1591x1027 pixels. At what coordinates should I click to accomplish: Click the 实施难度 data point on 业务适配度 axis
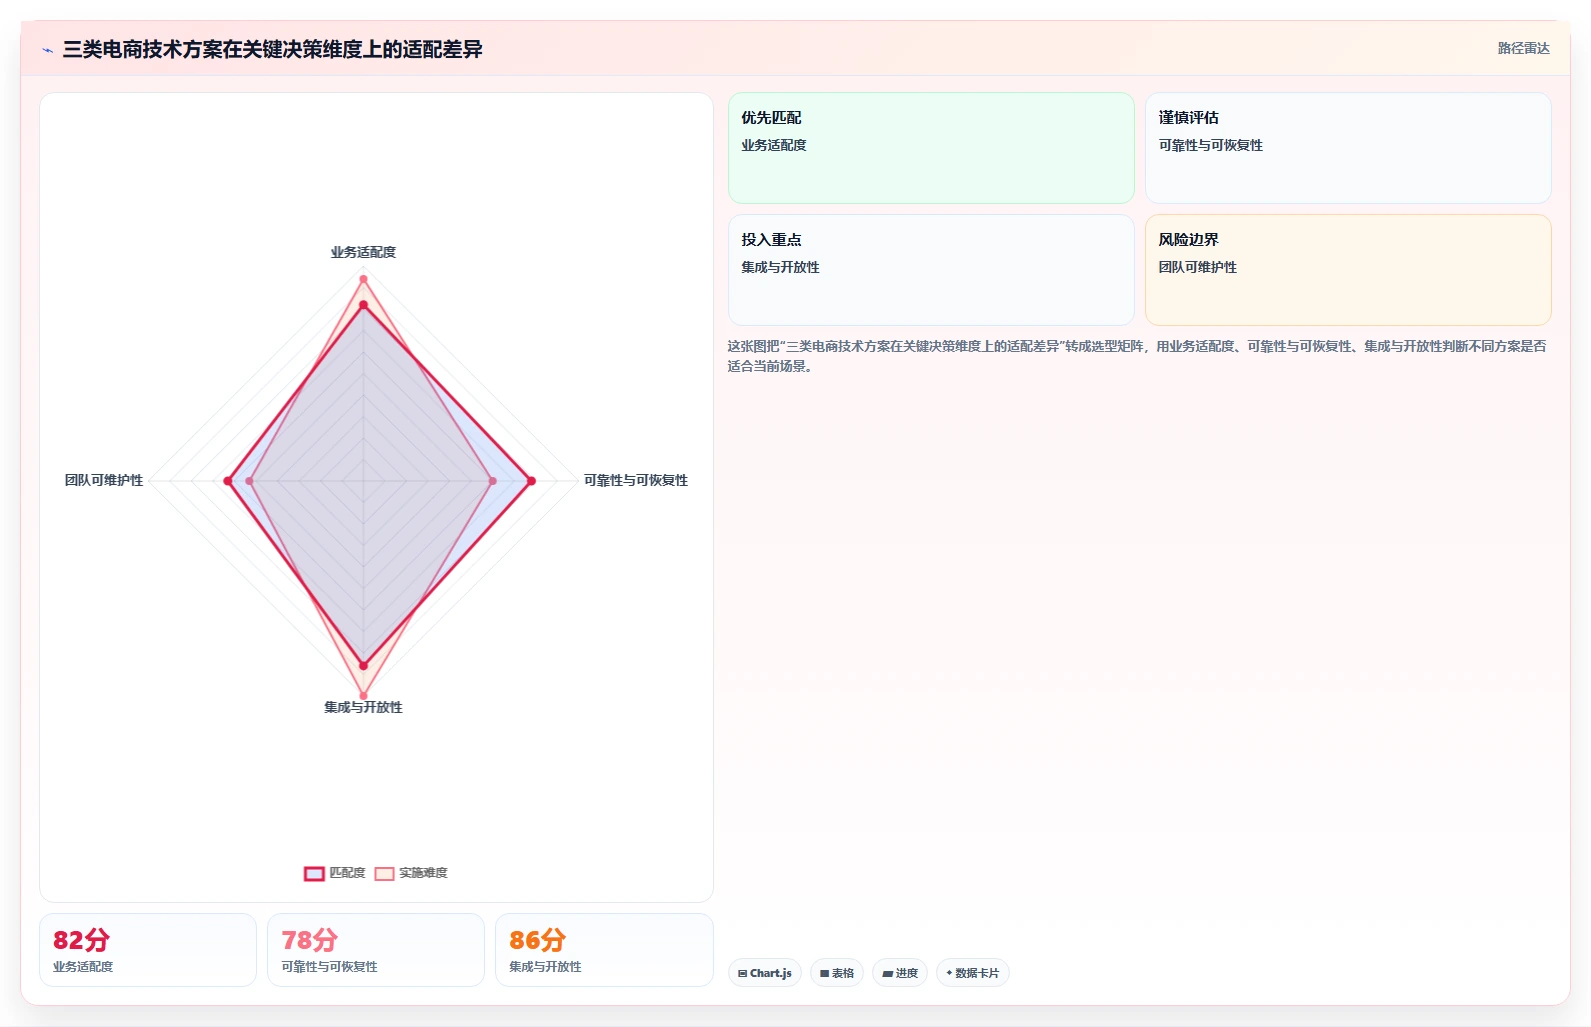pos(363,279)
